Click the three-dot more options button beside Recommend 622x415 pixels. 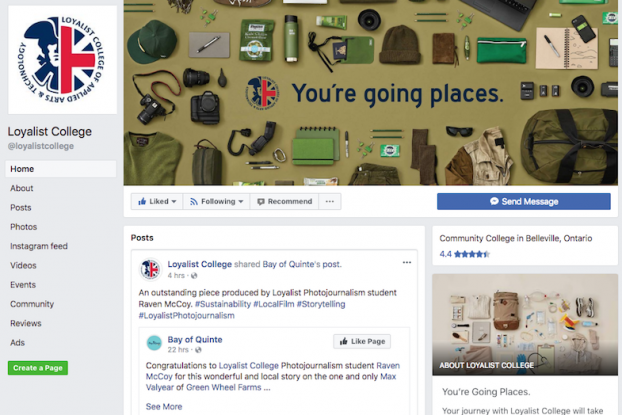[330, 202]
